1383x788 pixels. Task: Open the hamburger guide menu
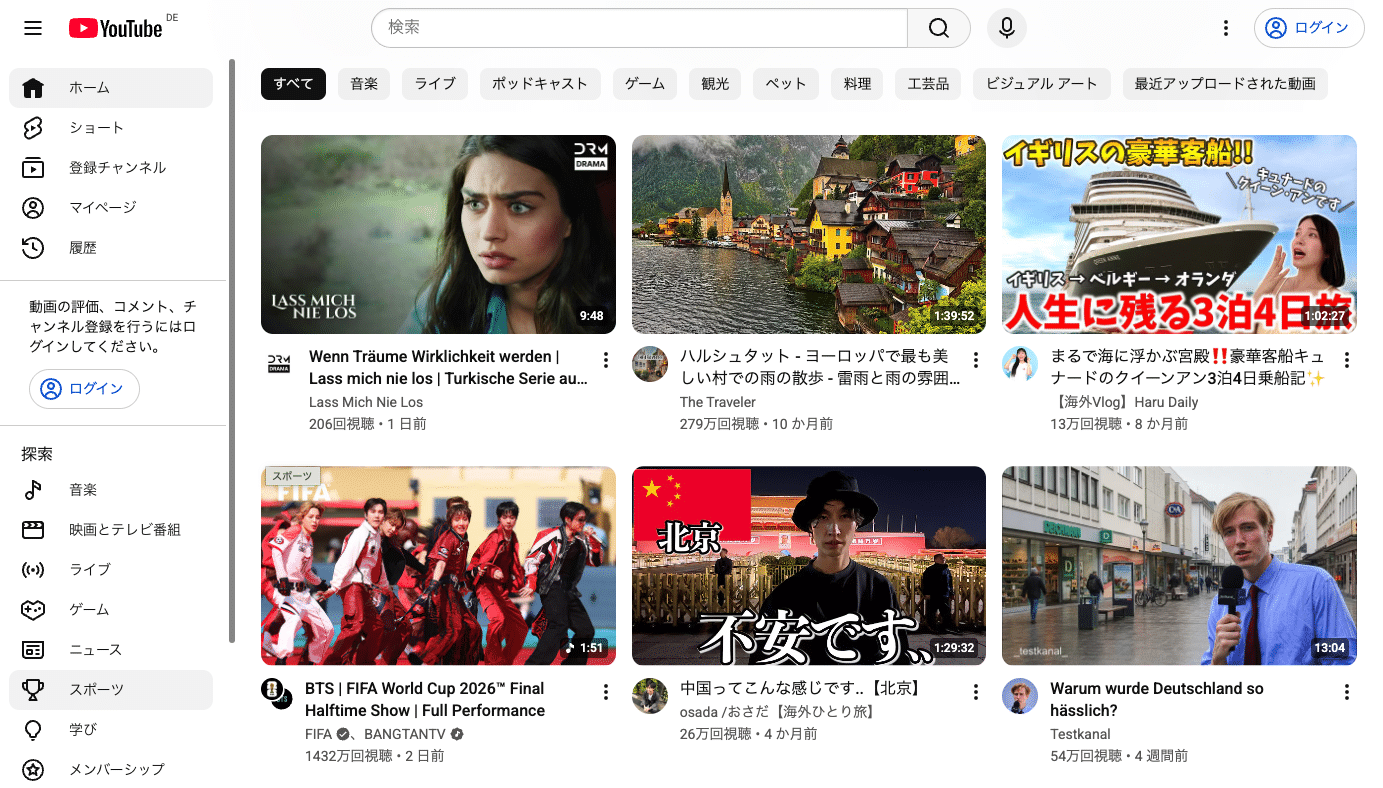point(33,28)
